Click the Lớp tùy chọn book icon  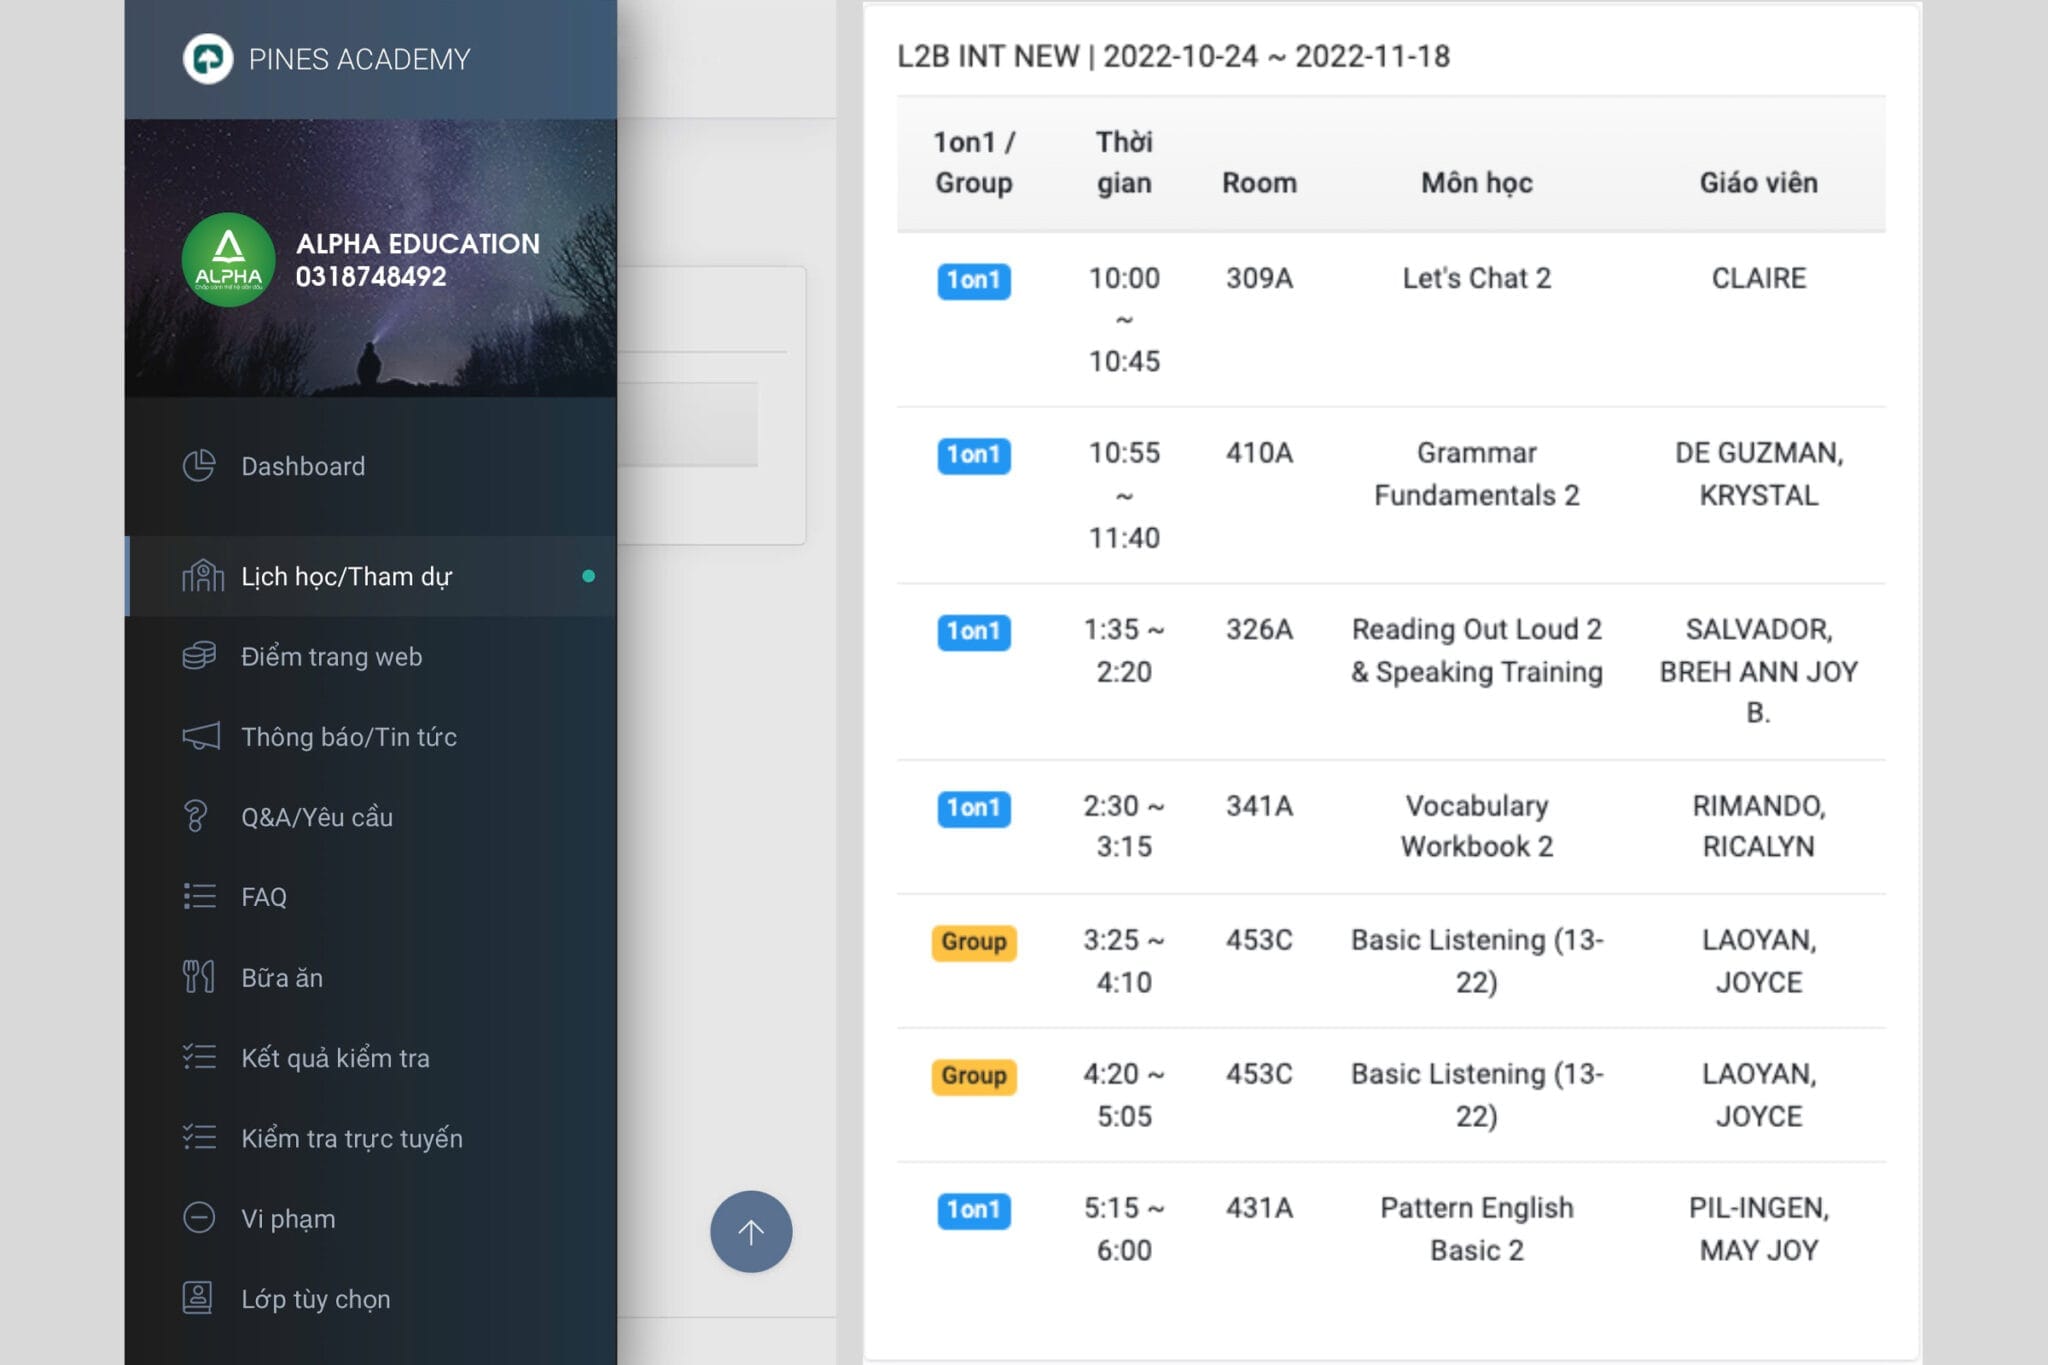click(197, 1298)
